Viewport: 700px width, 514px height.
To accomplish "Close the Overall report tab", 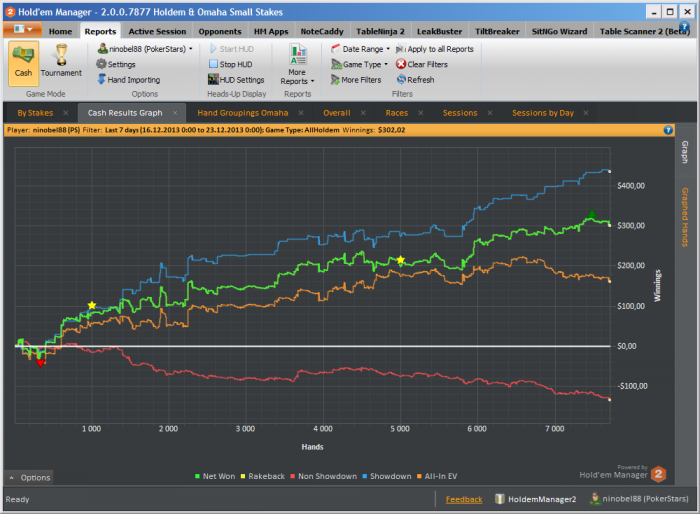I will (363, 113).
